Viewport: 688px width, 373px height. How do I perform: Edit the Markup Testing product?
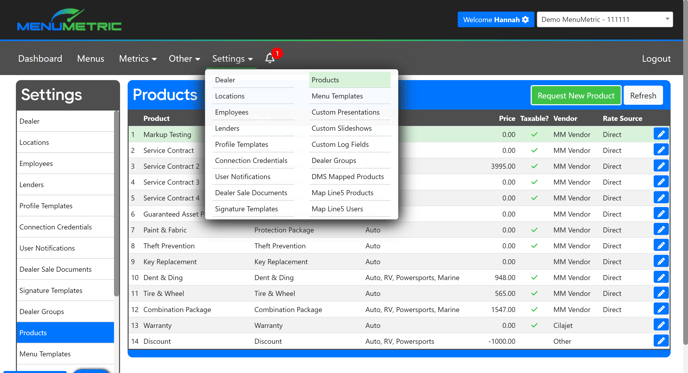661,134
